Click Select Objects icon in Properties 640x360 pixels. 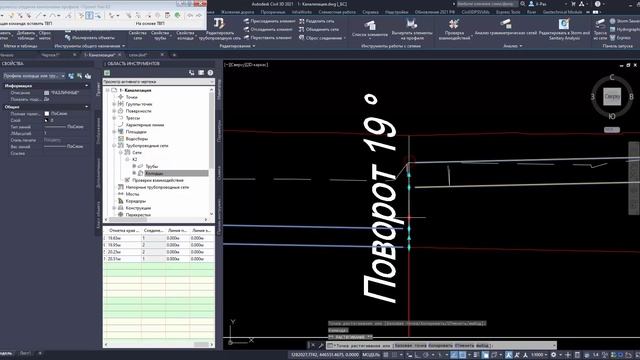coord(80,76)
